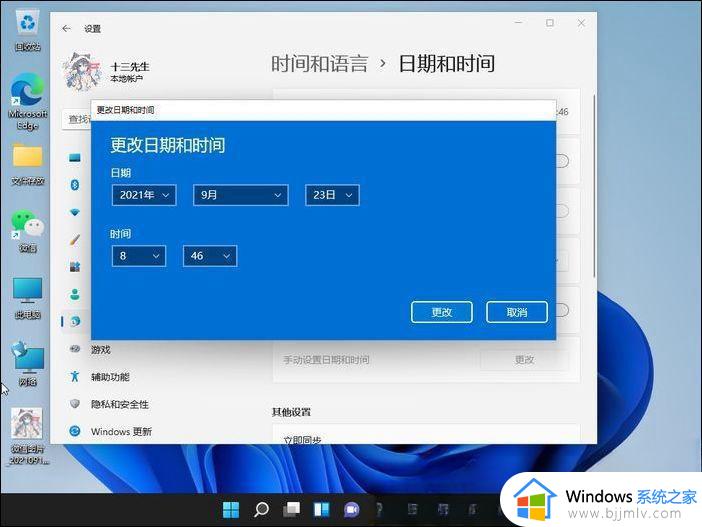This screenshot has height=527, width=702.
Task: Open the hour dropdown showing 8
Action: (x=139, y=256)
